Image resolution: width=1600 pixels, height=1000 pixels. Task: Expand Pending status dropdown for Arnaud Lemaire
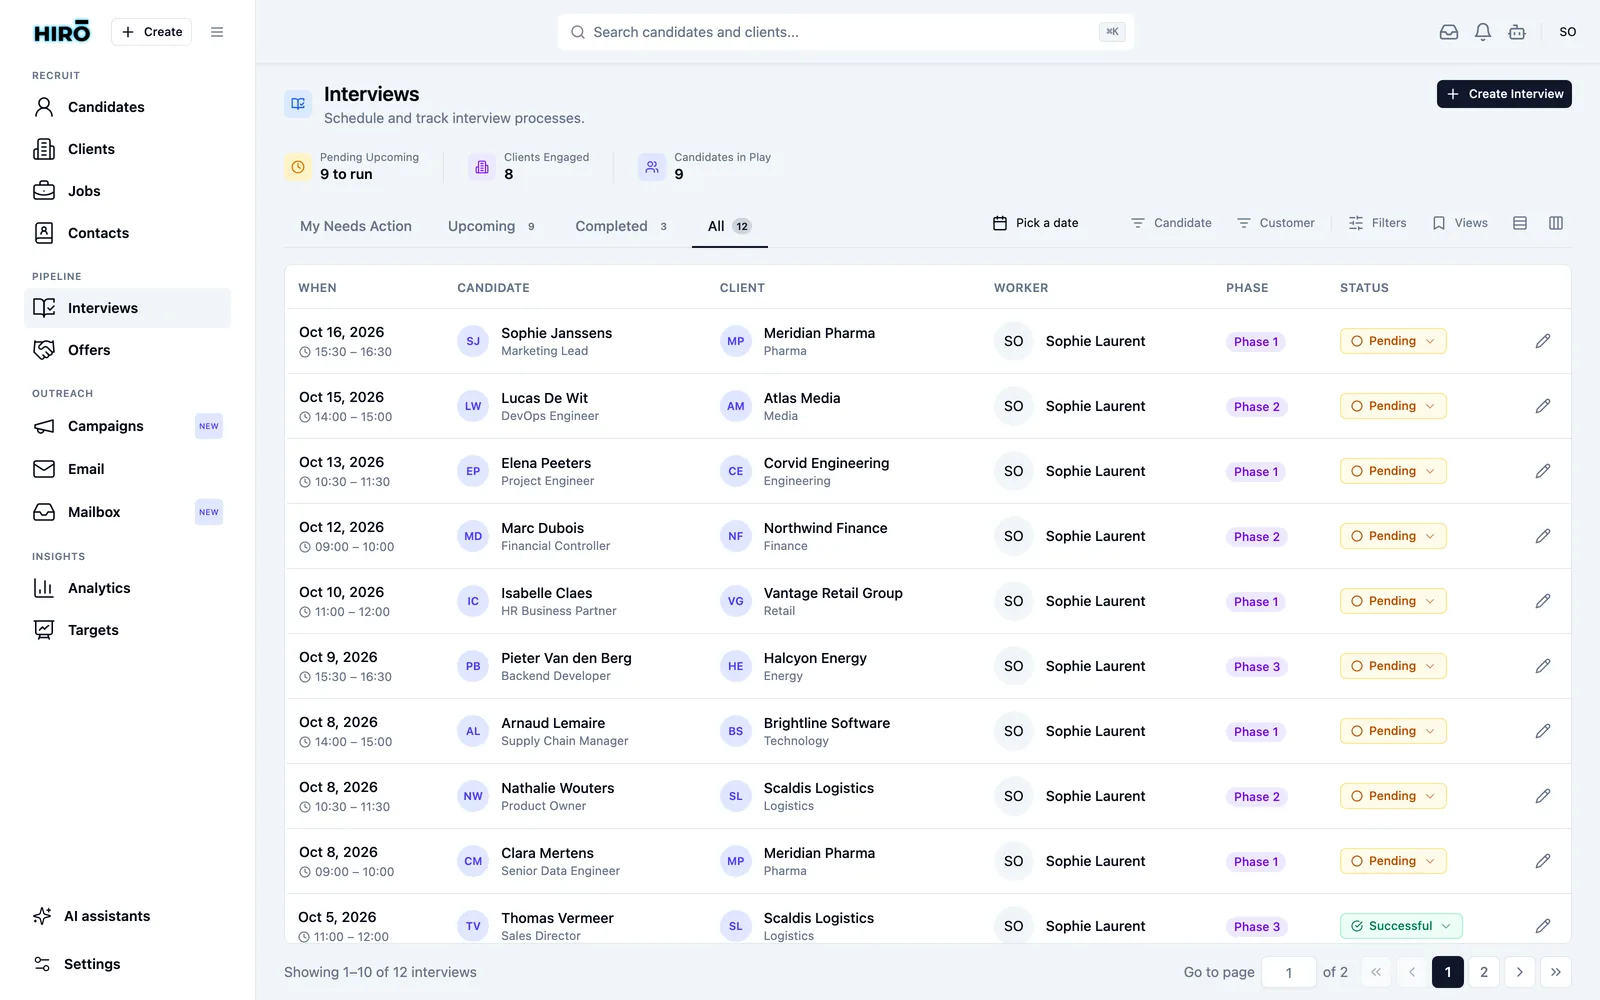point(1393,731)
